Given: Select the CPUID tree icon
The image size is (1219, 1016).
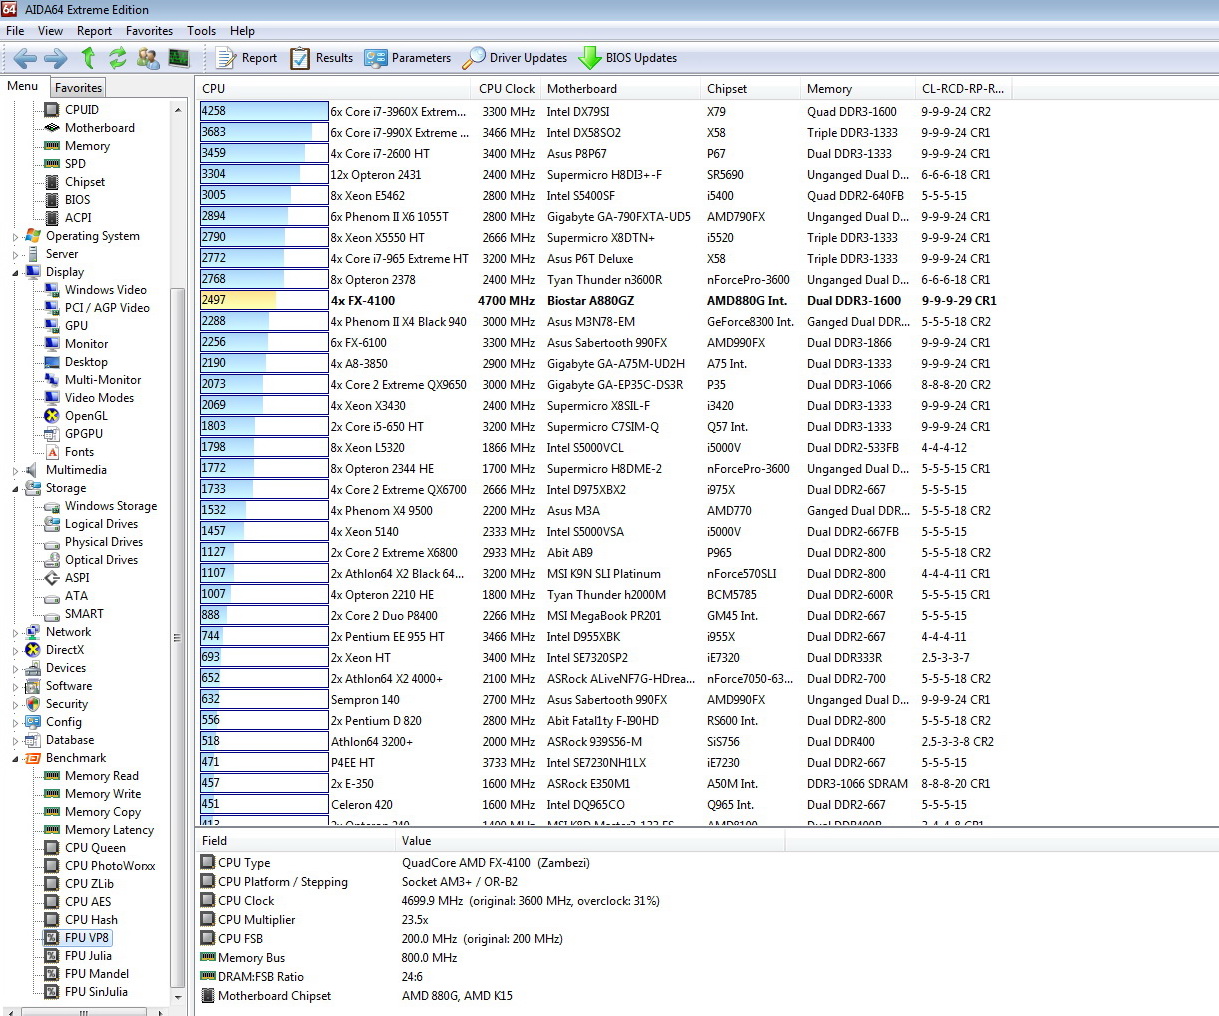Looking at the screenshot, I should [52, 110].
